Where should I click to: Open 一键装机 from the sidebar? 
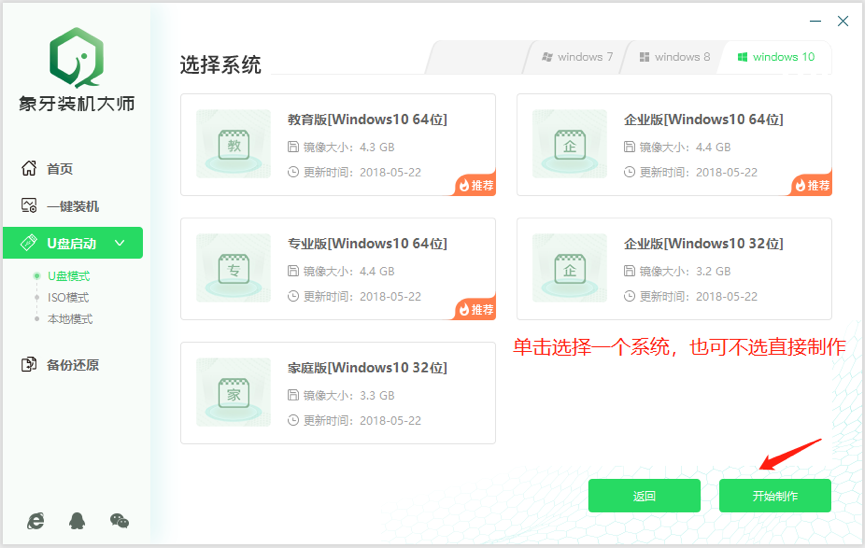click(72, 207)
